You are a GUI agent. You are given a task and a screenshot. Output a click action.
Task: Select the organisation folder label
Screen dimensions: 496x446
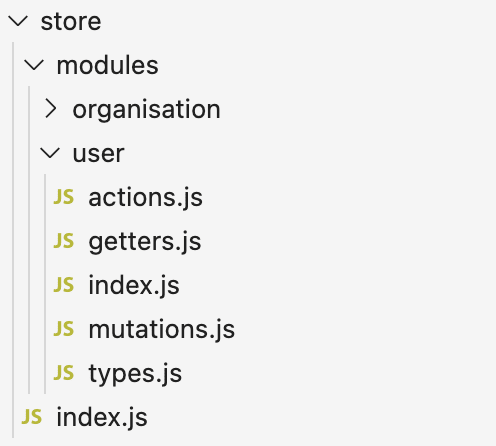(x=146, y=110)
